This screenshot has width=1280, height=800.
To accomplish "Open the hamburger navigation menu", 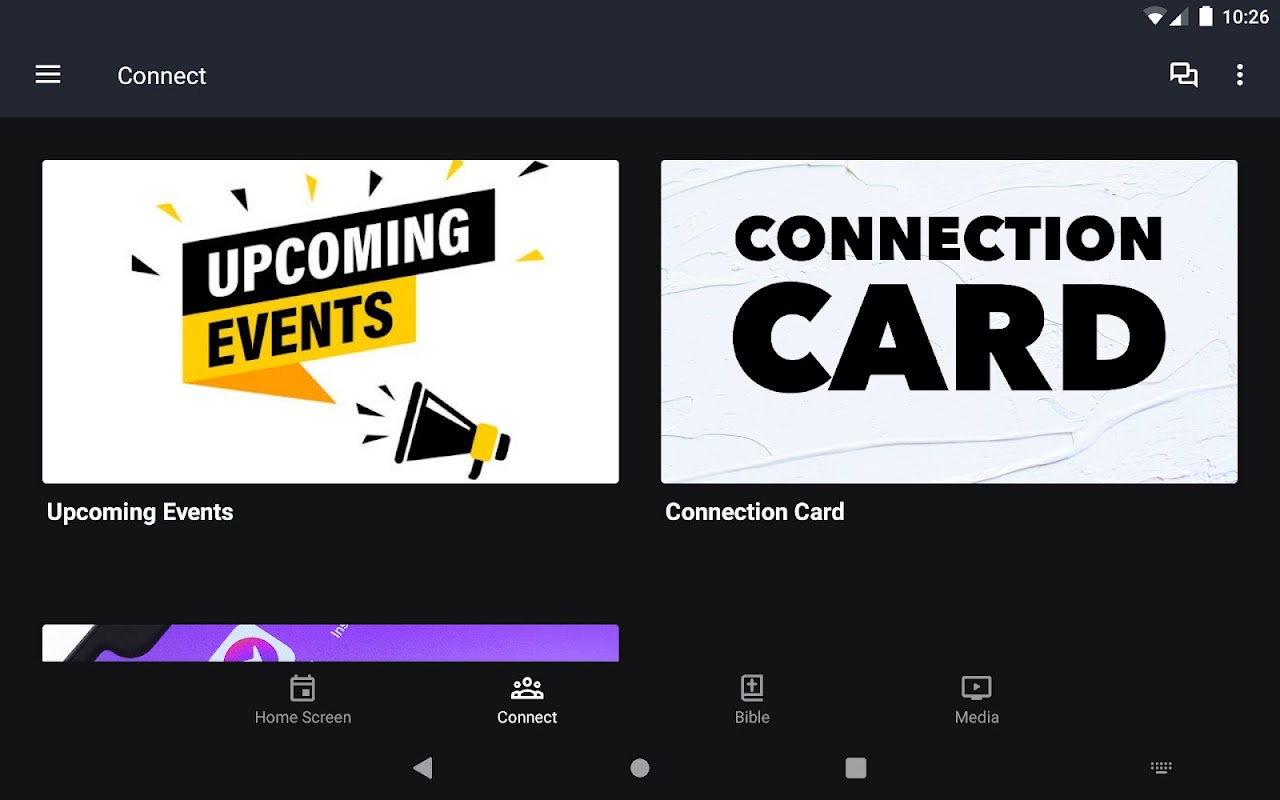I will (48, 75).
